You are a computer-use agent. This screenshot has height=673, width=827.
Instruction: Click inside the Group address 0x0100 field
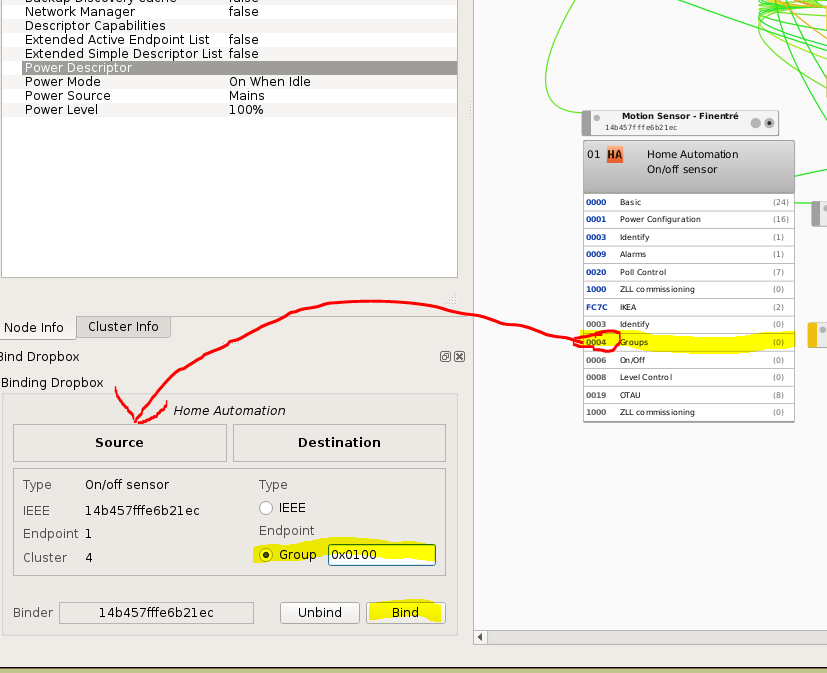[x=381, y=554]
